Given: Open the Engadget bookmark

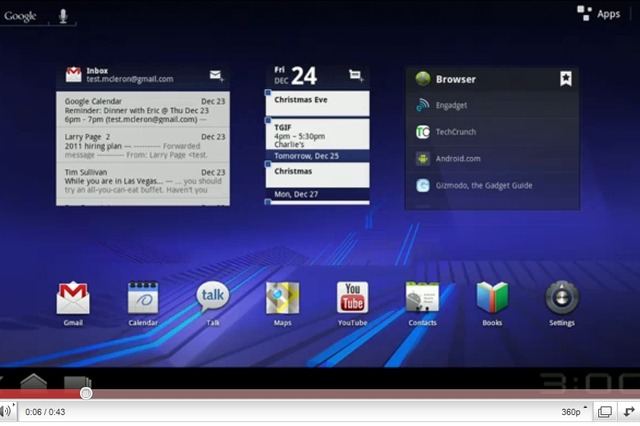Looking at the screenshot, I should pos(492,105).
